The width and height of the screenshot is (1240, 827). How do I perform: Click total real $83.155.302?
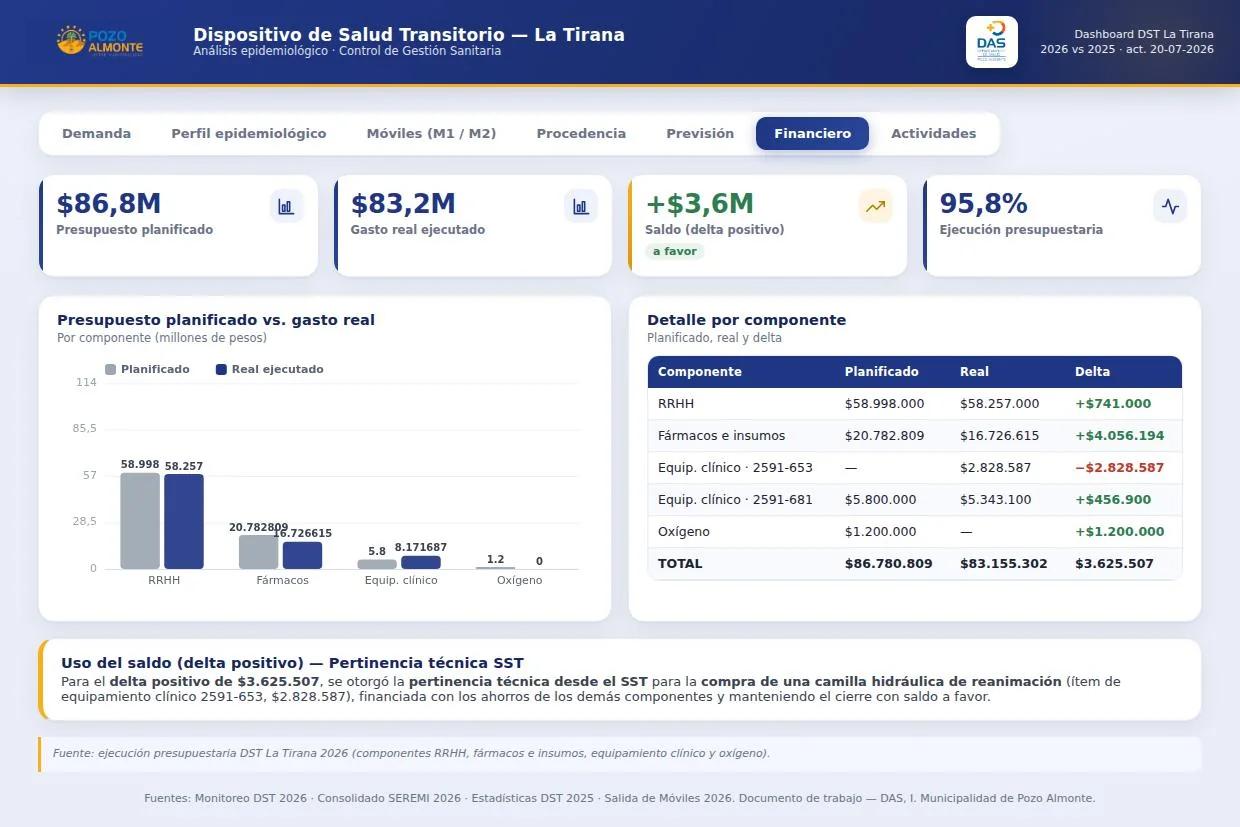click(1004, 564)
